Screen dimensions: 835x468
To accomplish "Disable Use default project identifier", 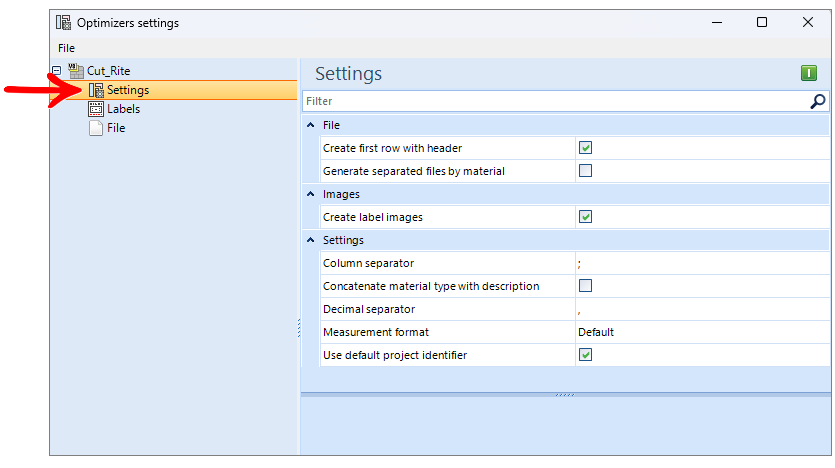I will click(585, 355).
